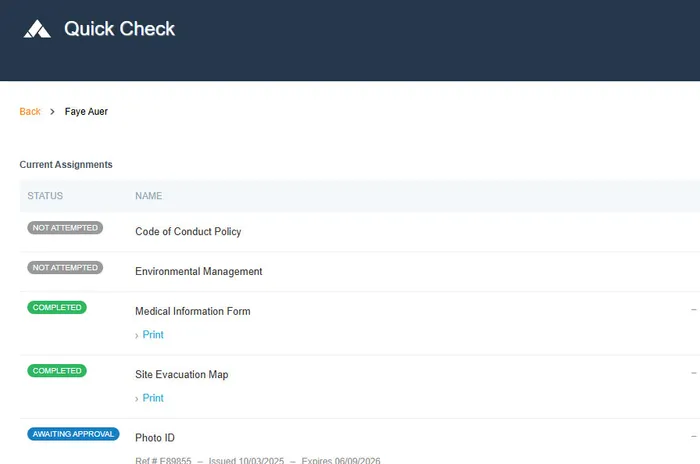Open the Code of Conduct Policy assignment
700x464 pixels.
[x=188, y=231]
